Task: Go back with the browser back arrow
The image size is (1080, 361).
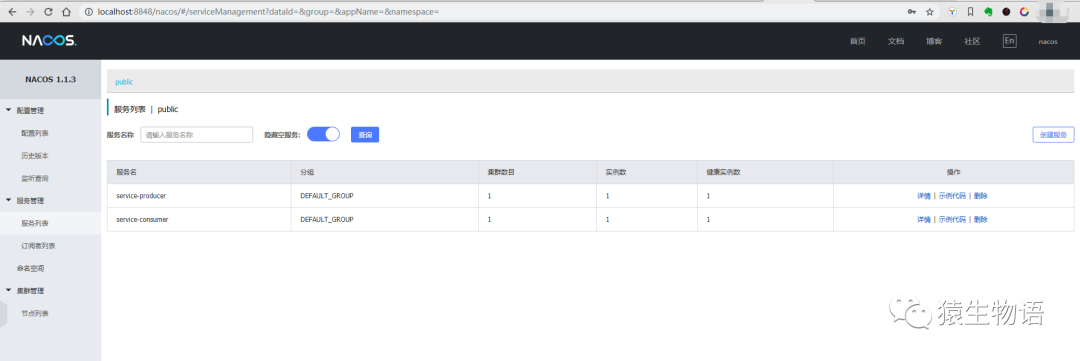Action: [12, 12]
